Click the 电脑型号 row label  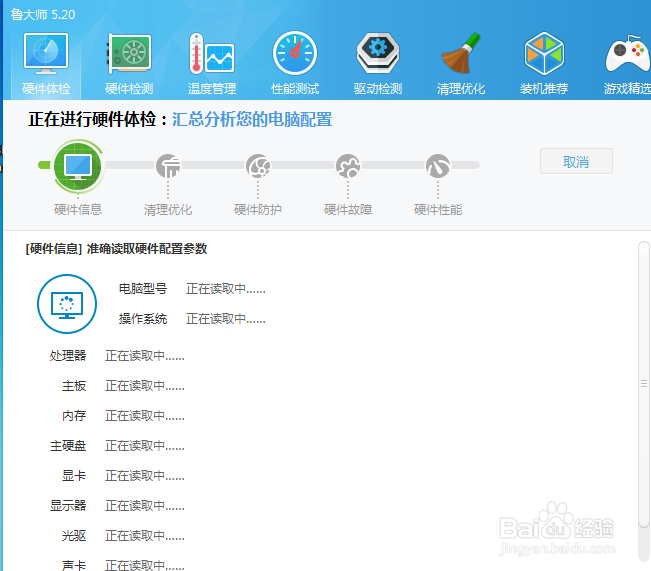click(143, 289)
